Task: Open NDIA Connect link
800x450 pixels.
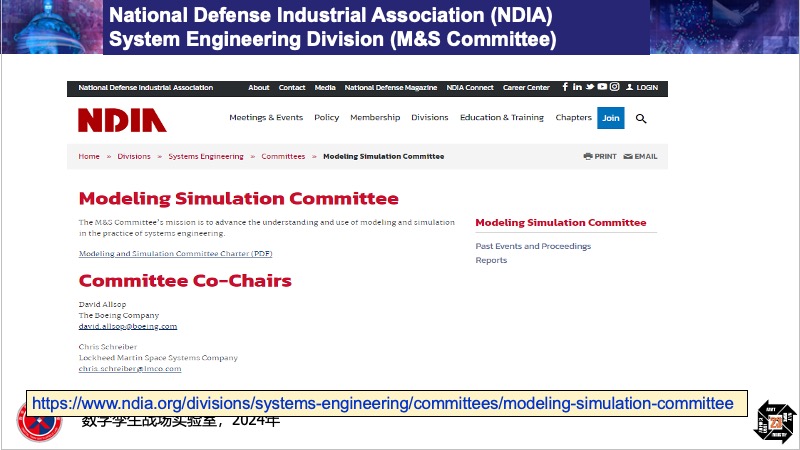Action: click(470, 87)
